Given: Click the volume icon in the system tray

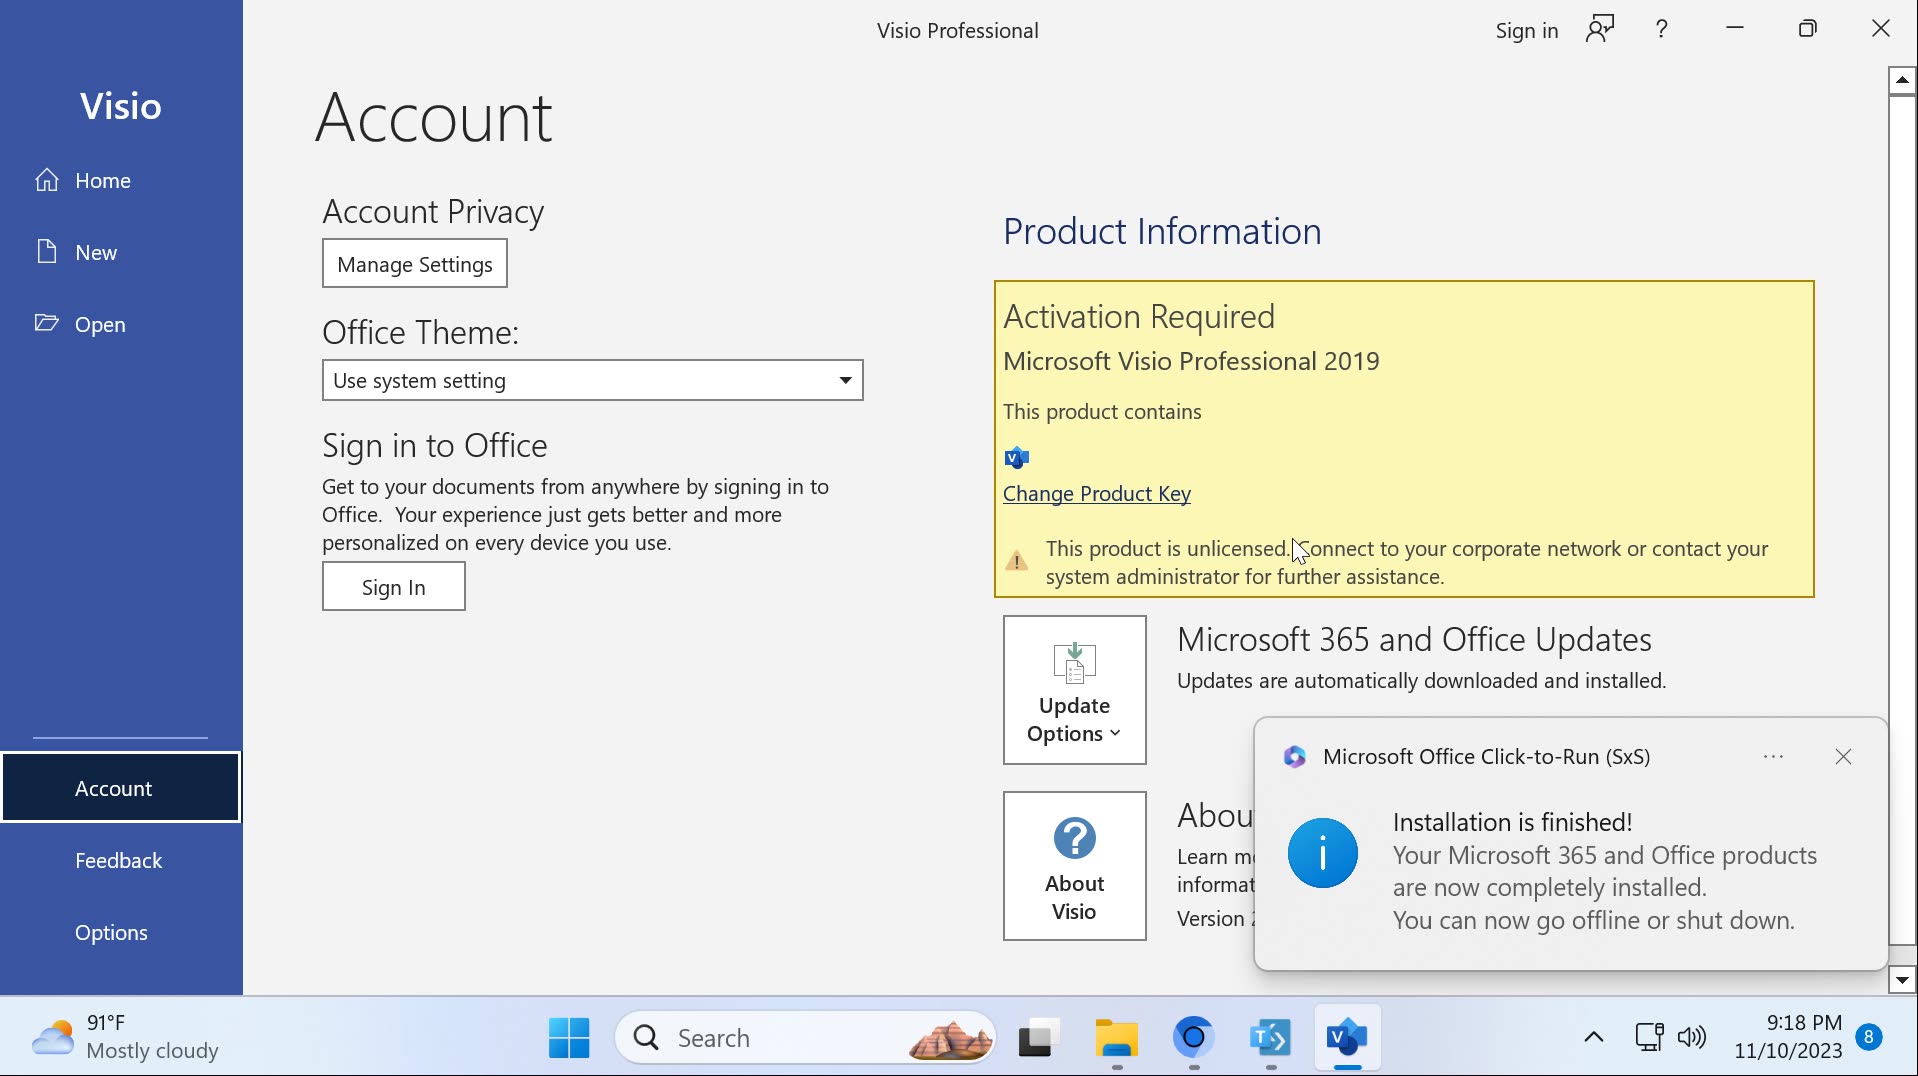Looking at the screenshot, I should point(1693,1038).
